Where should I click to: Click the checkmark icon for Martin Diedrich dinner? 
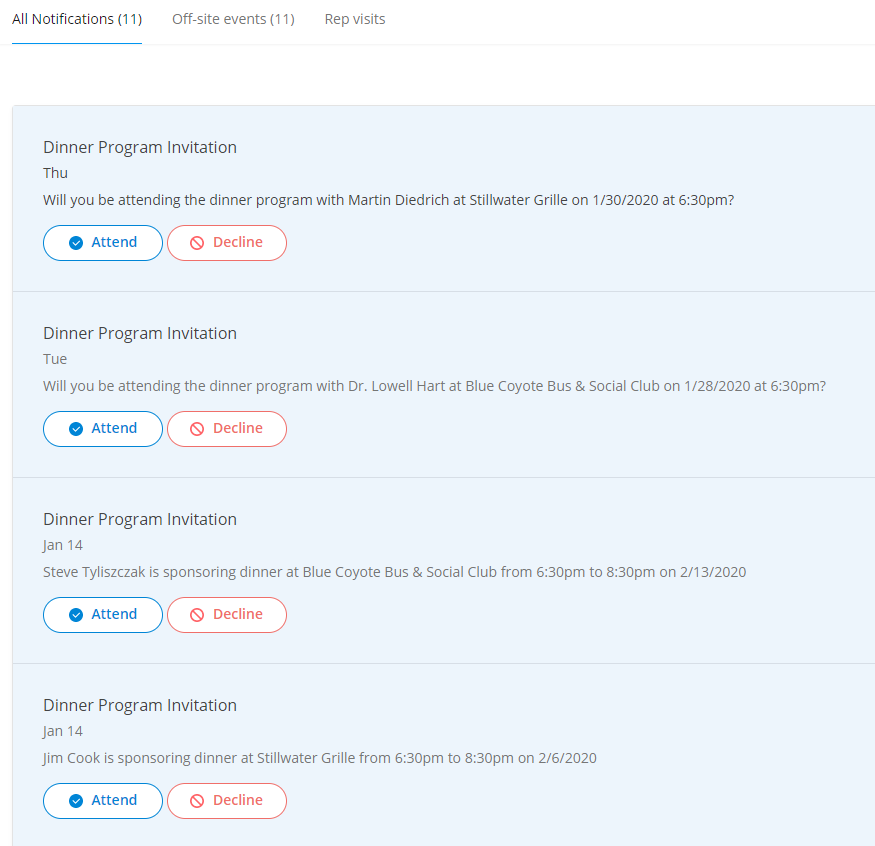[76, 243]
